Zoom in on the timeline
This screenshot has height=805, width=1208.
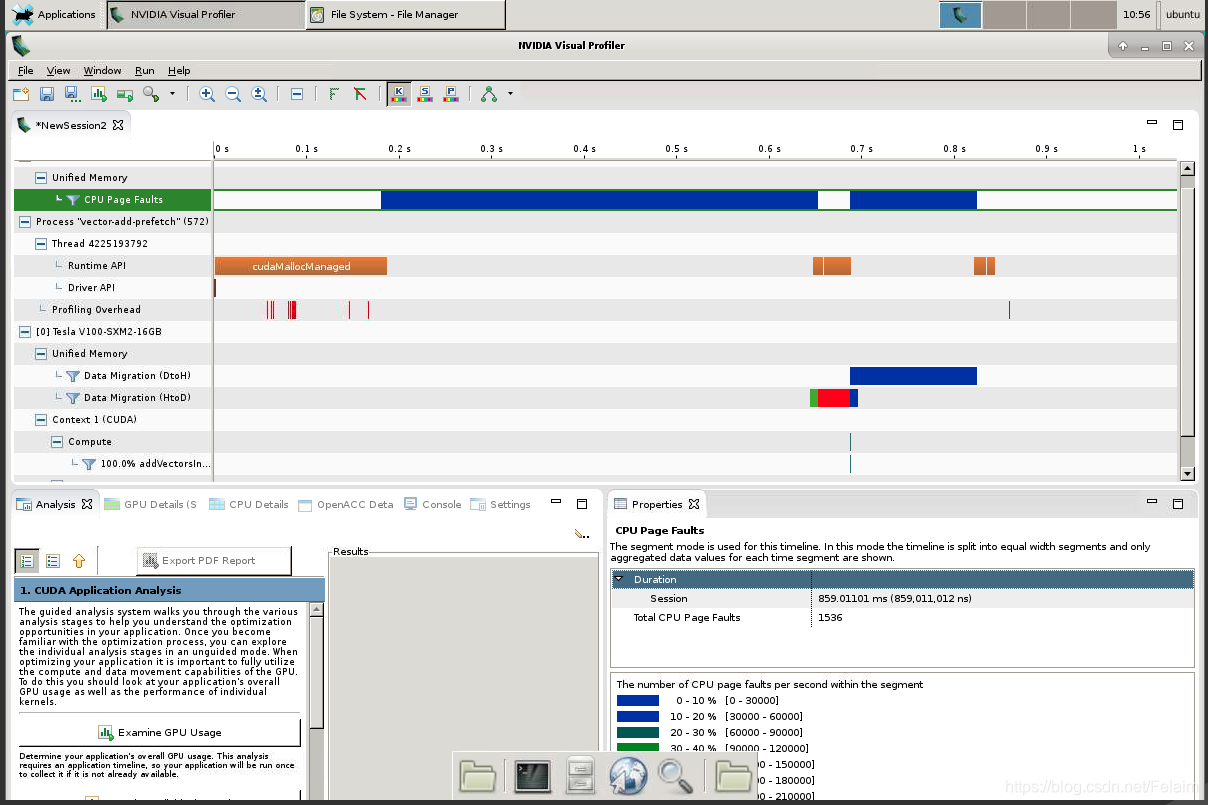pyautogui.click(x=207, y=94)
